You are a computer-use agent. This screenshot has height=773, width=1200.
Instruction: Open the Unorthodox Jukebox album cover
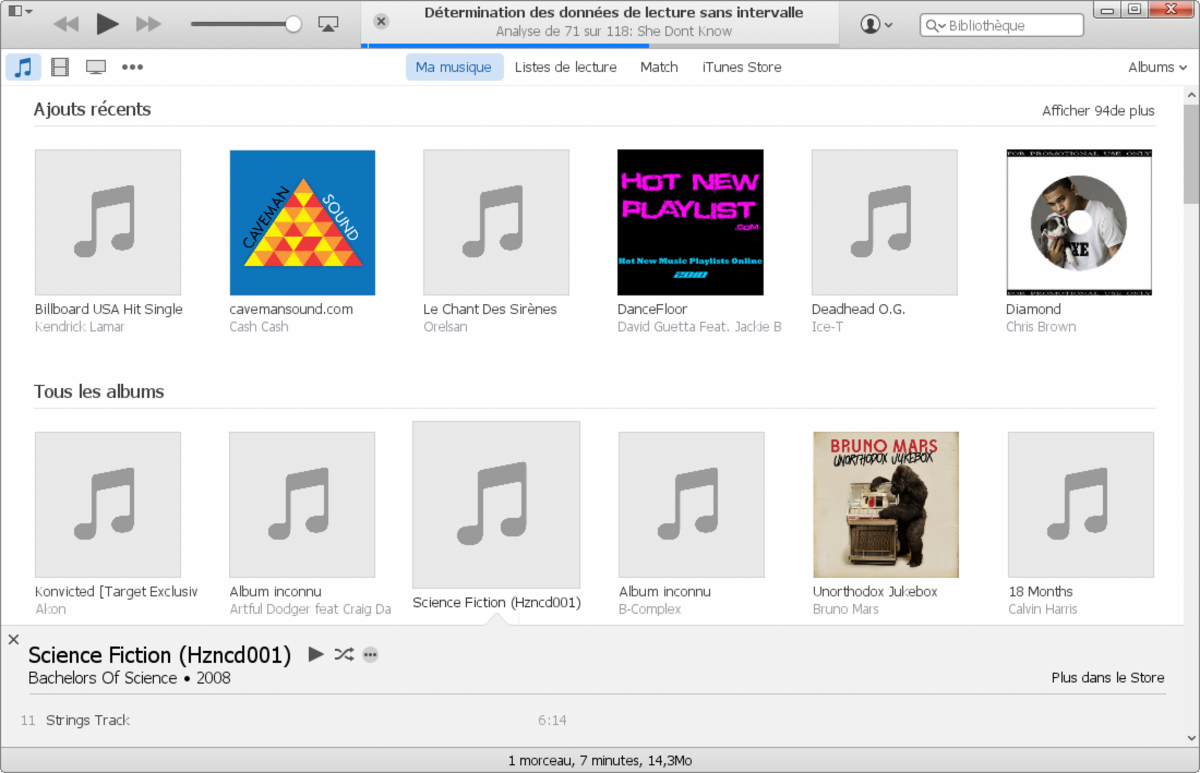point(886,504)
